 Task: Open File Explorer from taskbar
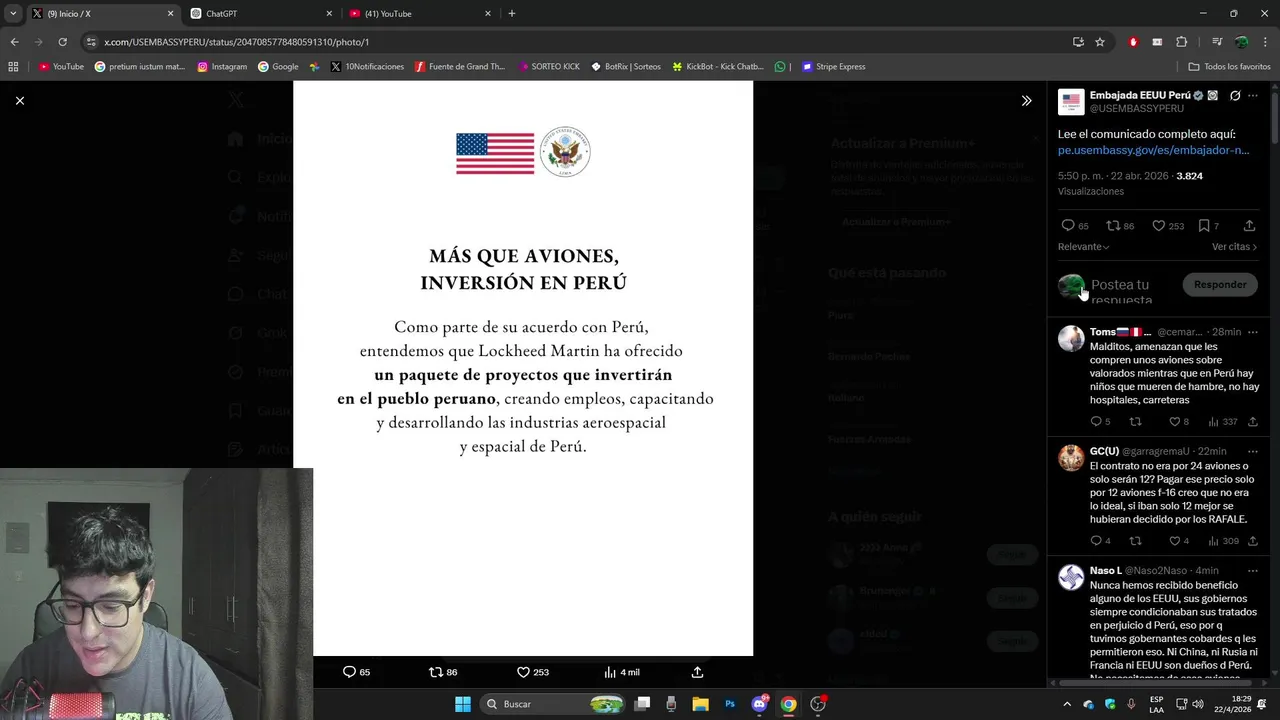point(701,704)
